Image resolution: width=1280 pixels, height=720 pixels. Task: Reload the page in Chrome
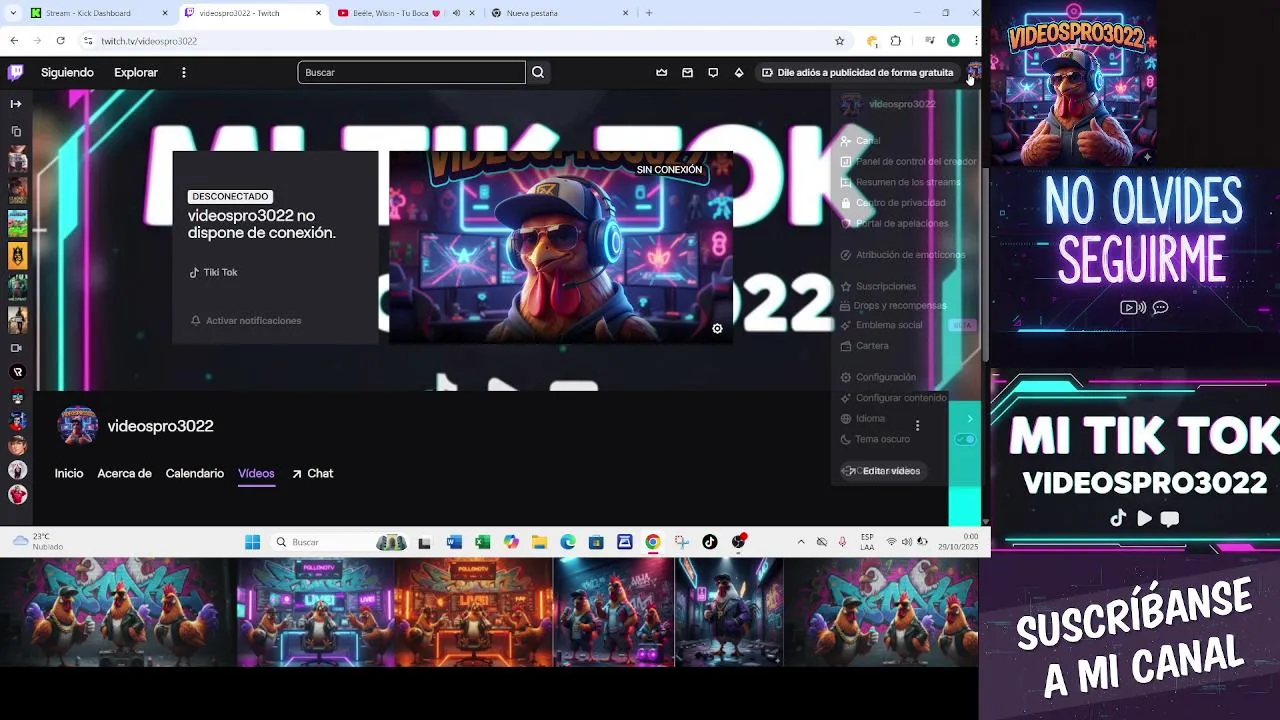(x=61, y=41)
